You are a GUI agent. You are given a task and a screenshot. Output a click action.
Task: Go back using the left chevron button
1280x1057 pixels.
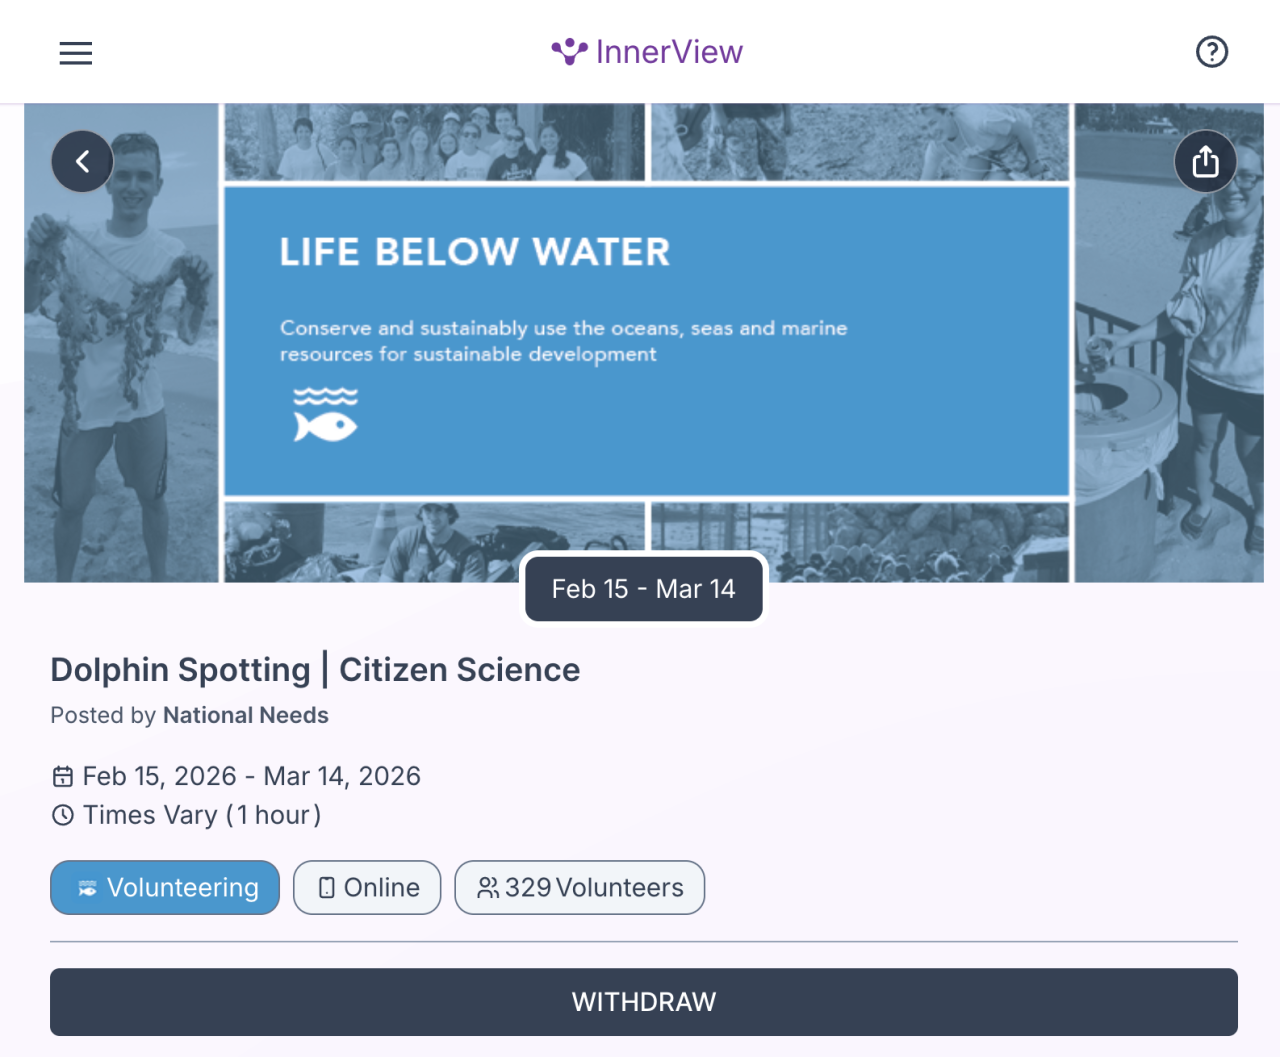[x=82, y=161]
